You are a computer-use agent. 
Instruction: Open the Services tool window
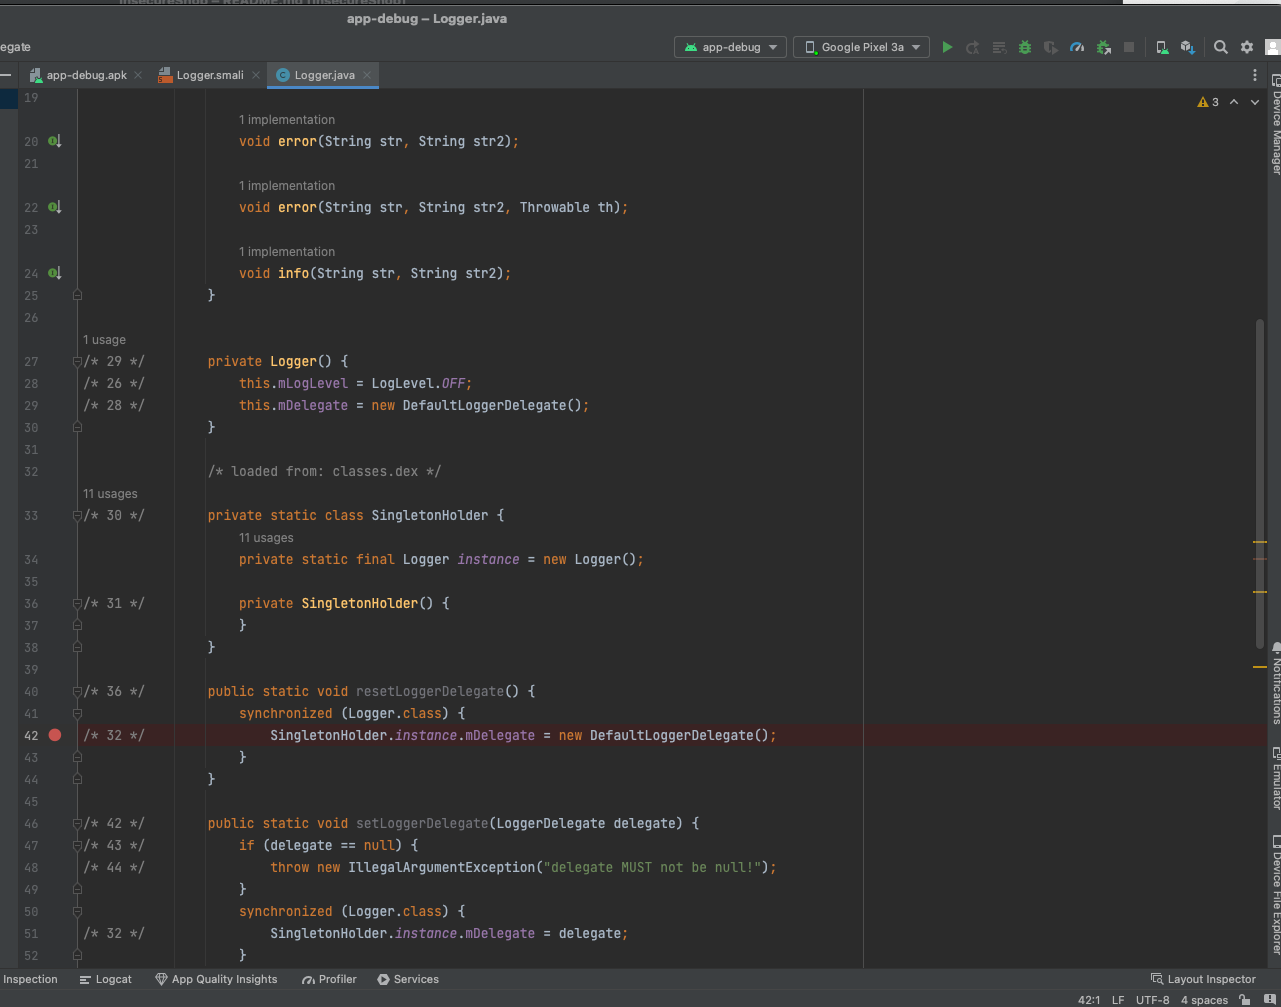pyautogui.click(x=408, y=979)
